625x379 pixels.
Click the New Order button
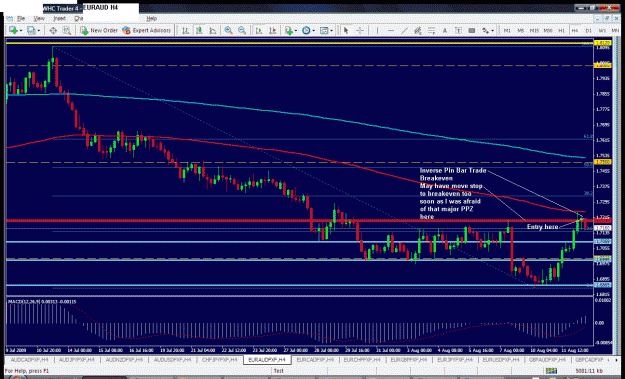pos(99,30)
